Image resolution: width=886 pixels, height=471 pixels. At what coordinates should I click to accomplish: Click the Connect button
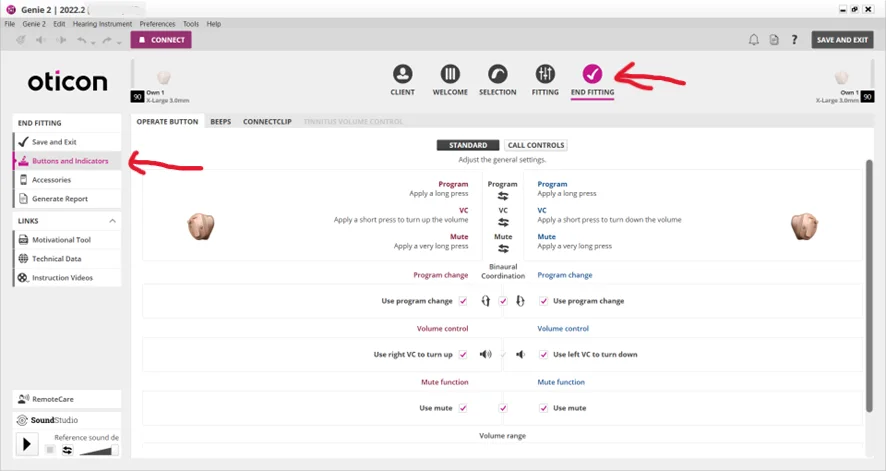[161, 40]
